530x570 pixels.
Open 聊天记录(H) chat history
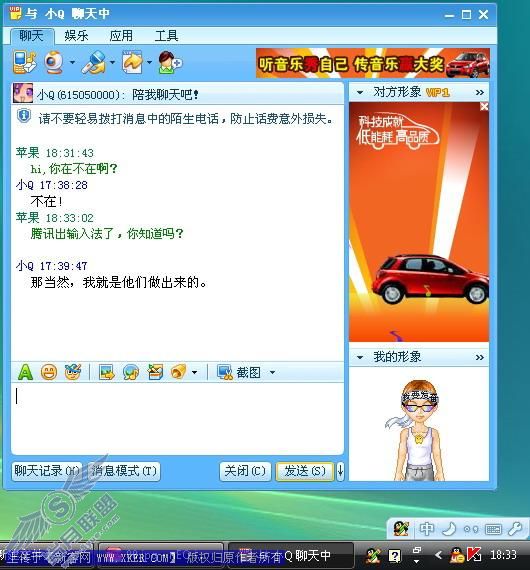(x=46, y=471)
